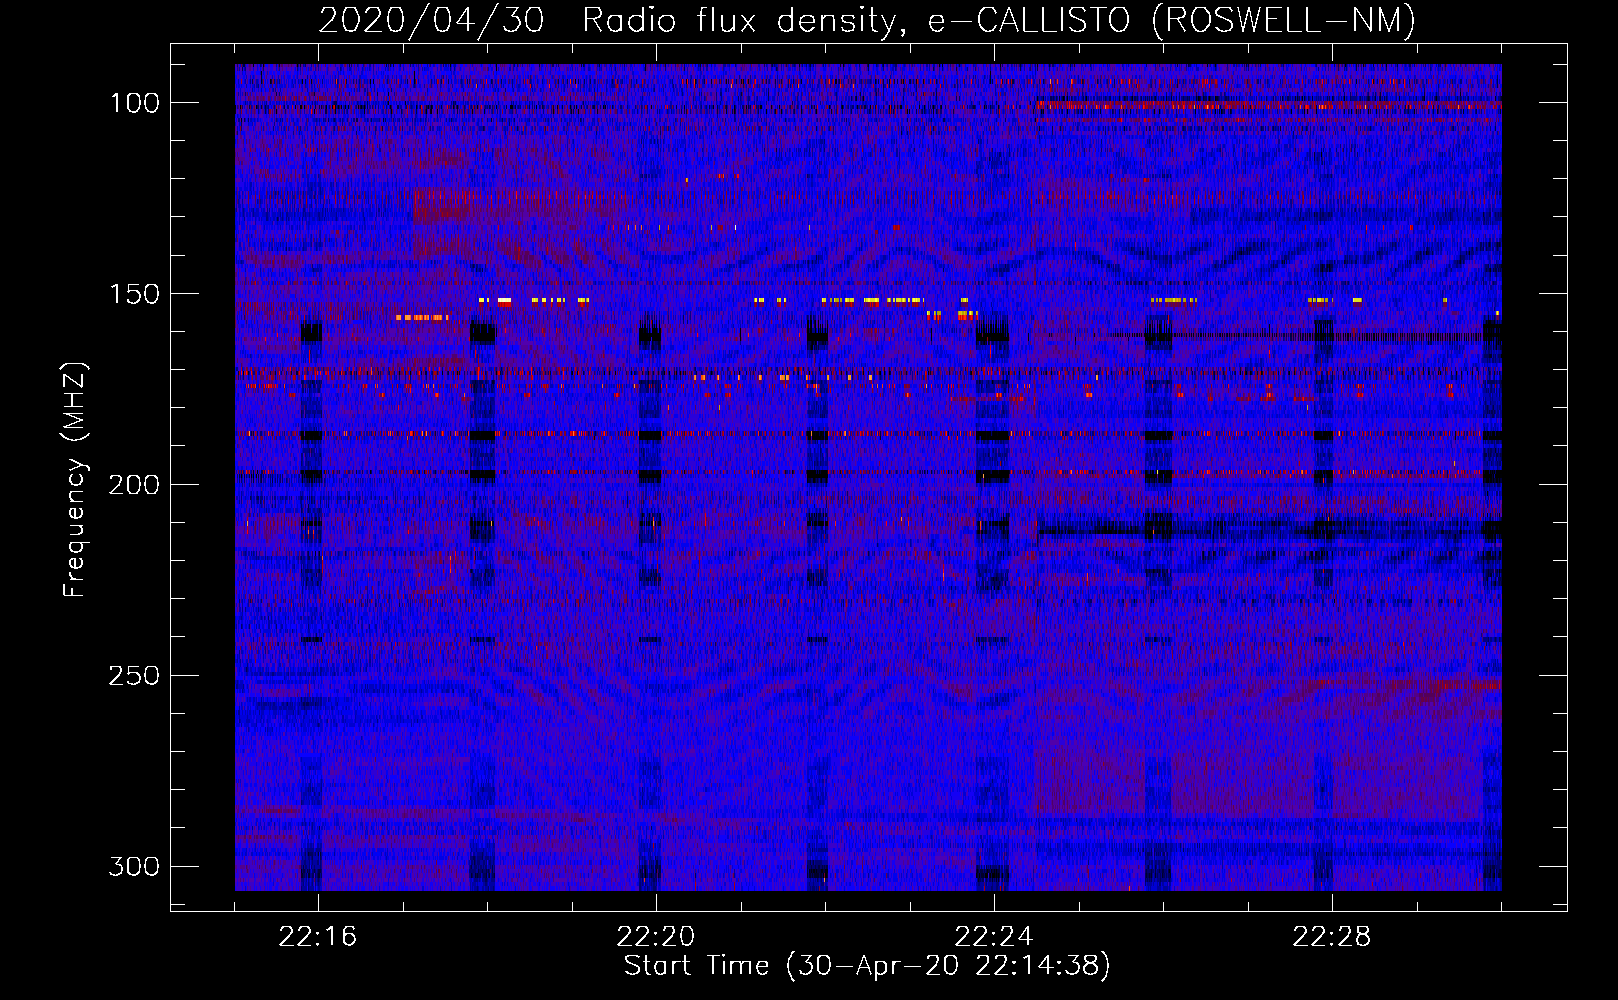Click the Frequency (MHZ) axis label
The image size is (1618, 1000).
pos(74,480)
